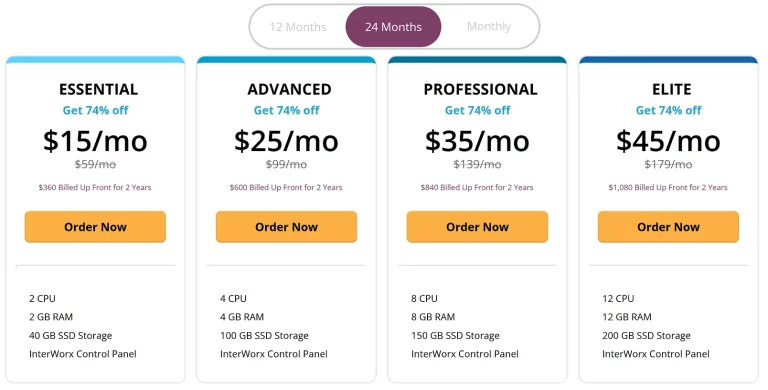Select the 24 Months billing option

[393, 27]
